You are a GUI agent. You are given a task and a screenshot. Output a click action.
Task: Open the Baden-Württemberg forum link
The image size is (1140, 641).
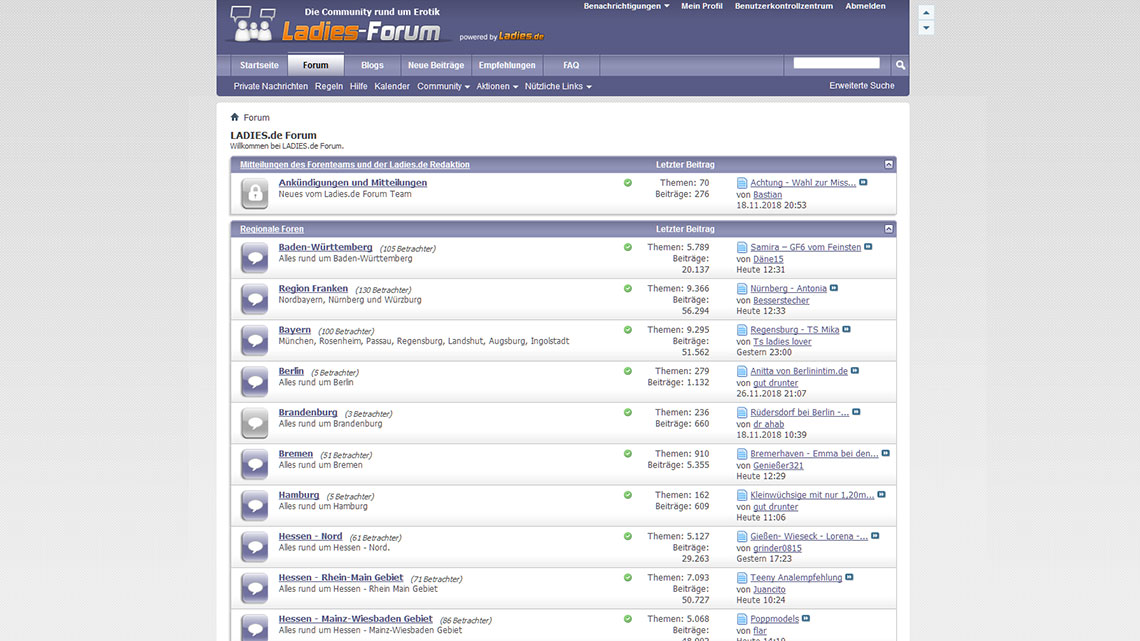tap(325, 247)
